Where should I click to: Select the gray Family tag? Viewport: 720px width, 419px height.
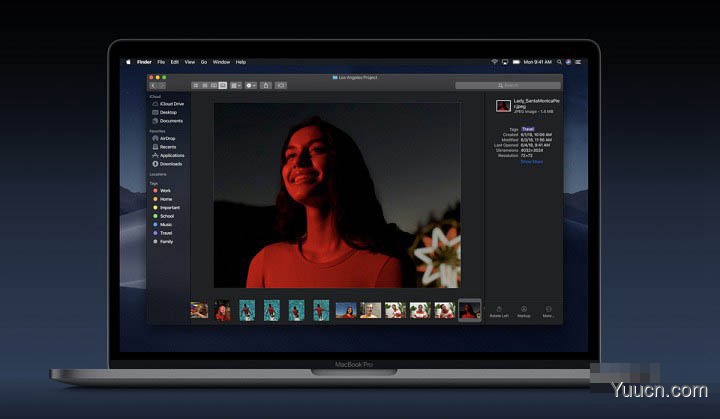163,242
